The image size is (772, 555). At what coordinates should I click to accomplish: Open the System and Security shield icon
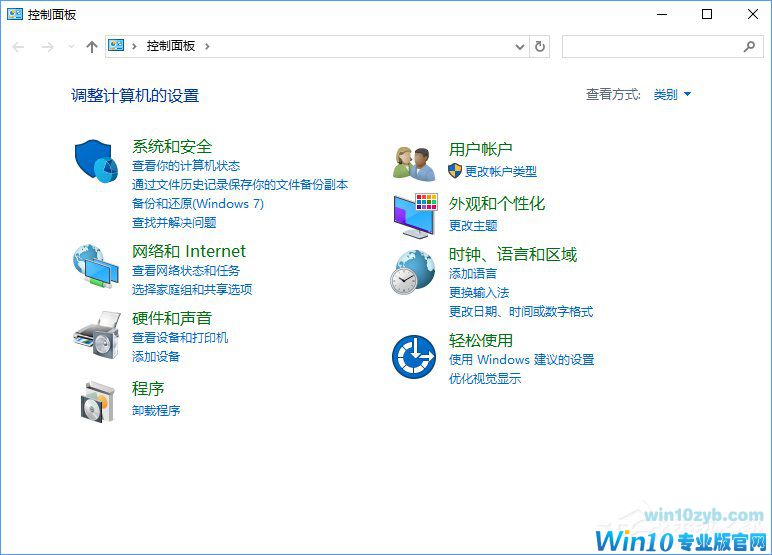[x=96, y=161]
